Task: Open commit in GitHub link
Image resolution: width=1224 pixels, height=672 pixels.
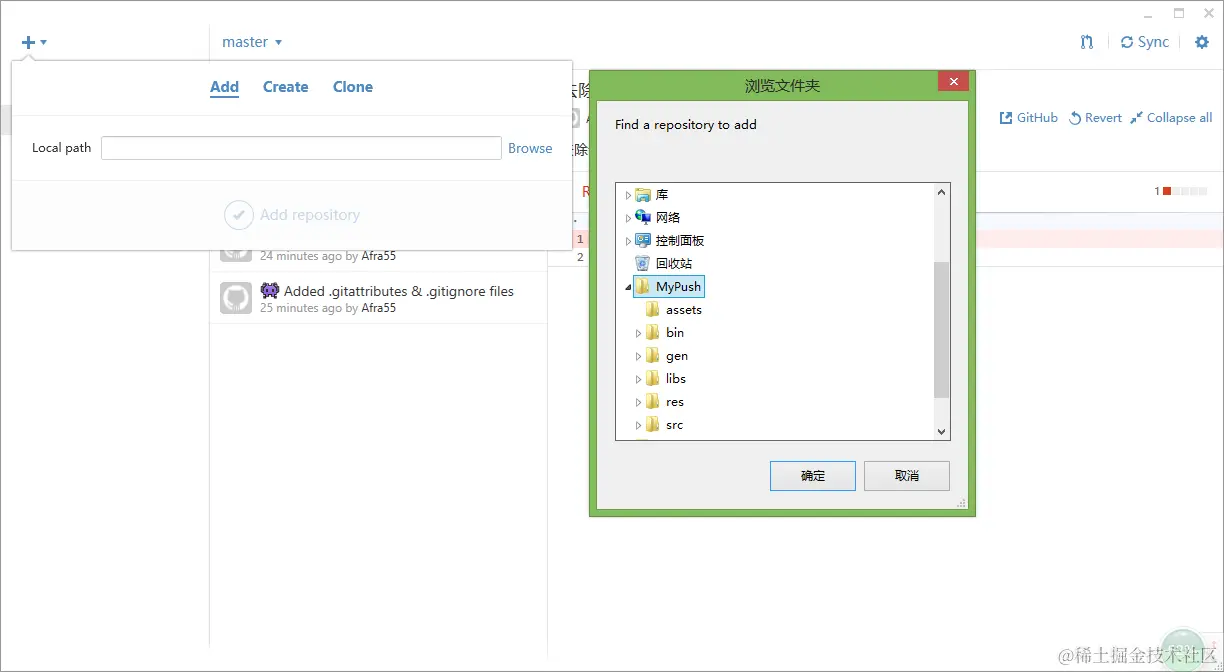Action: point(1029,118)
